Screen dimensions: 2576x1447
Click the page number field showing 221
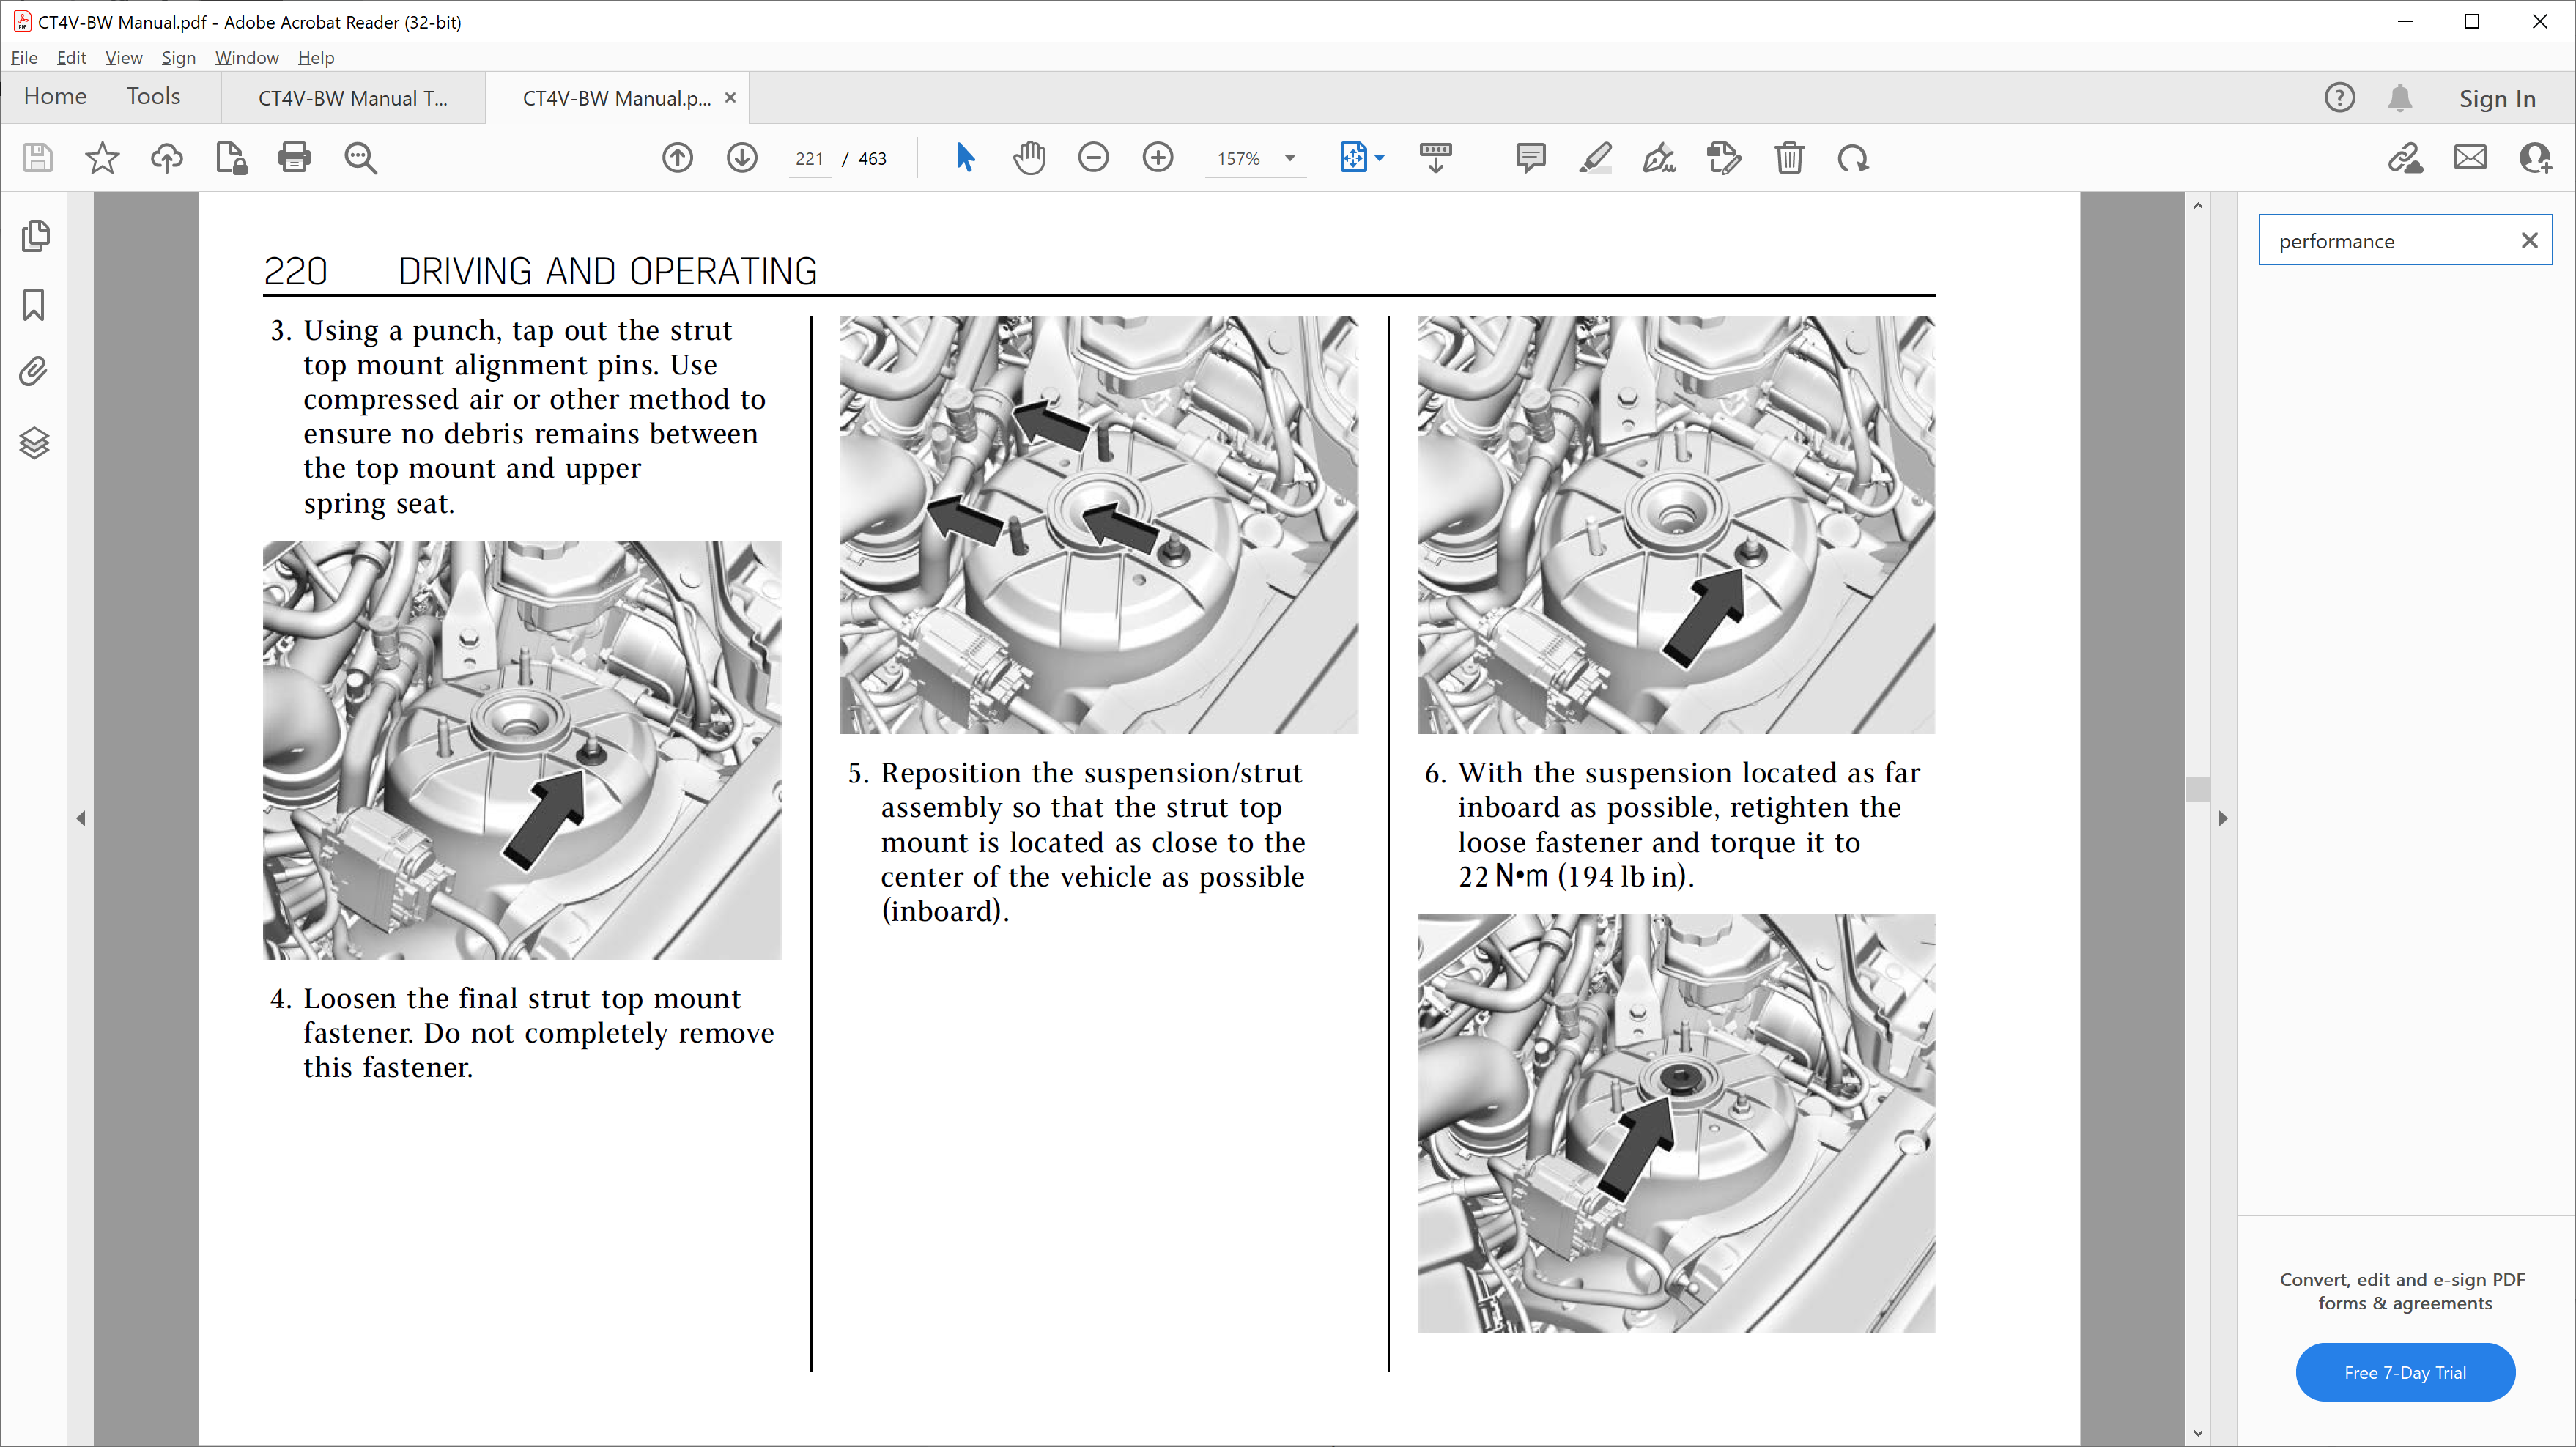809,158
